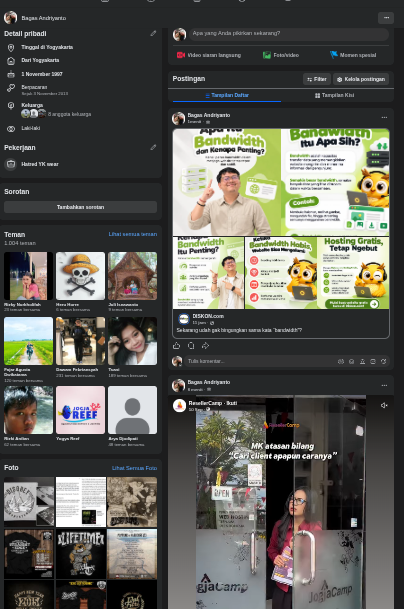Open Lihat Semua Foto link
The image size is (404, 609).
coord(134,468)
